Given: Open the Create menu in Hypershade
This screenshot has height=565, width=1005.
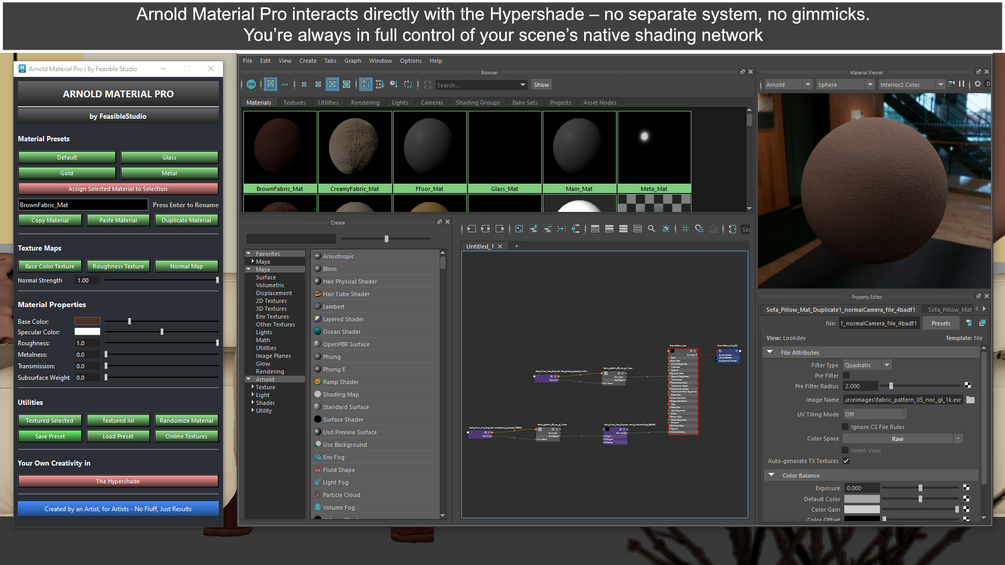Looking at the screenshot, I should point(308,61).
